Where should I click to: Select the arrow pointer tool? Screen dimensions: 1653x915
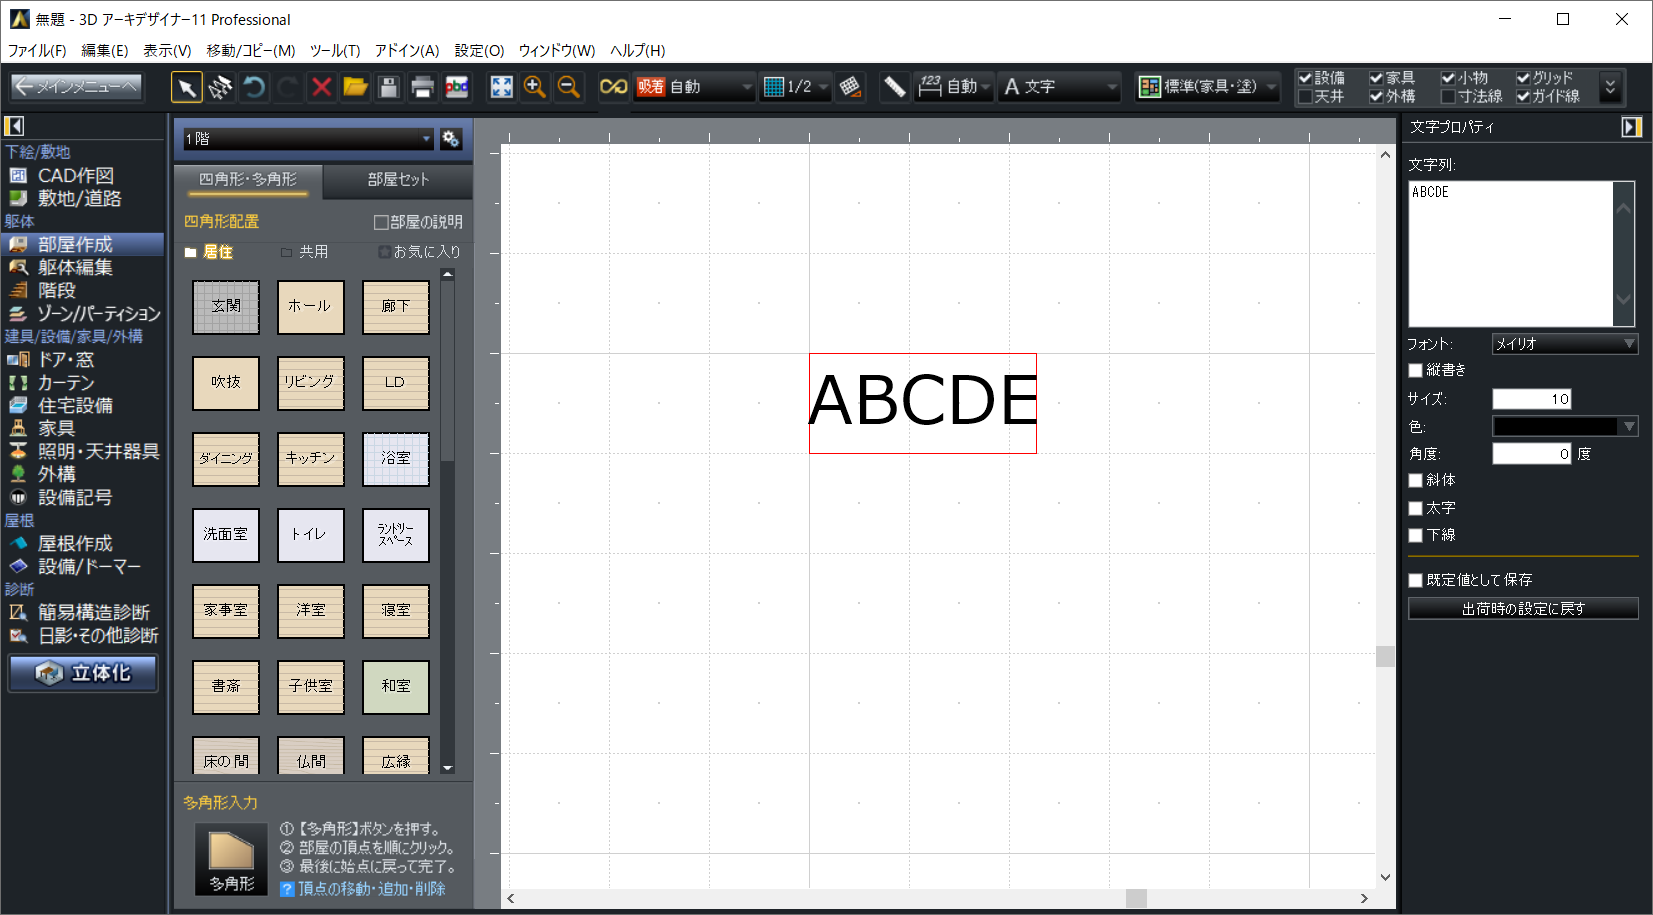(186, 88)
